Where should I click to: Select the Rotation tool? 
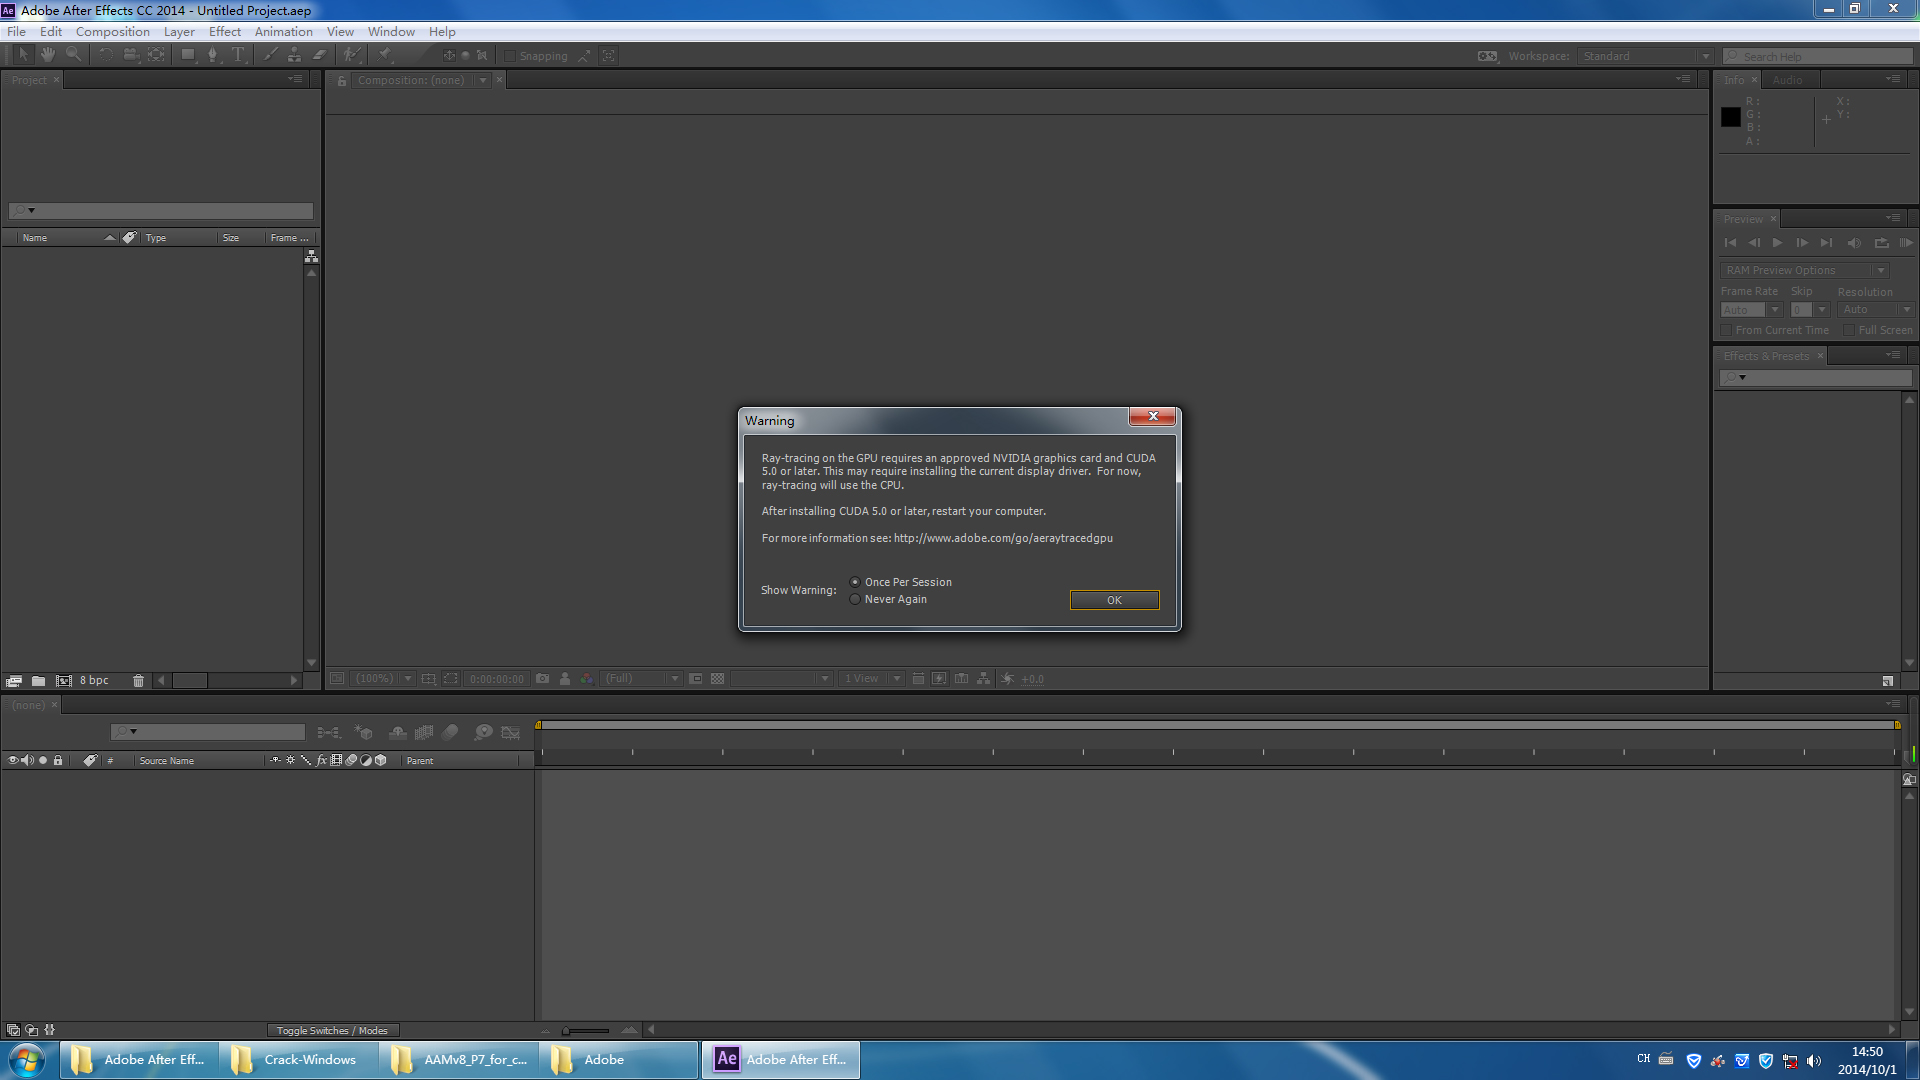pos(105,55)
